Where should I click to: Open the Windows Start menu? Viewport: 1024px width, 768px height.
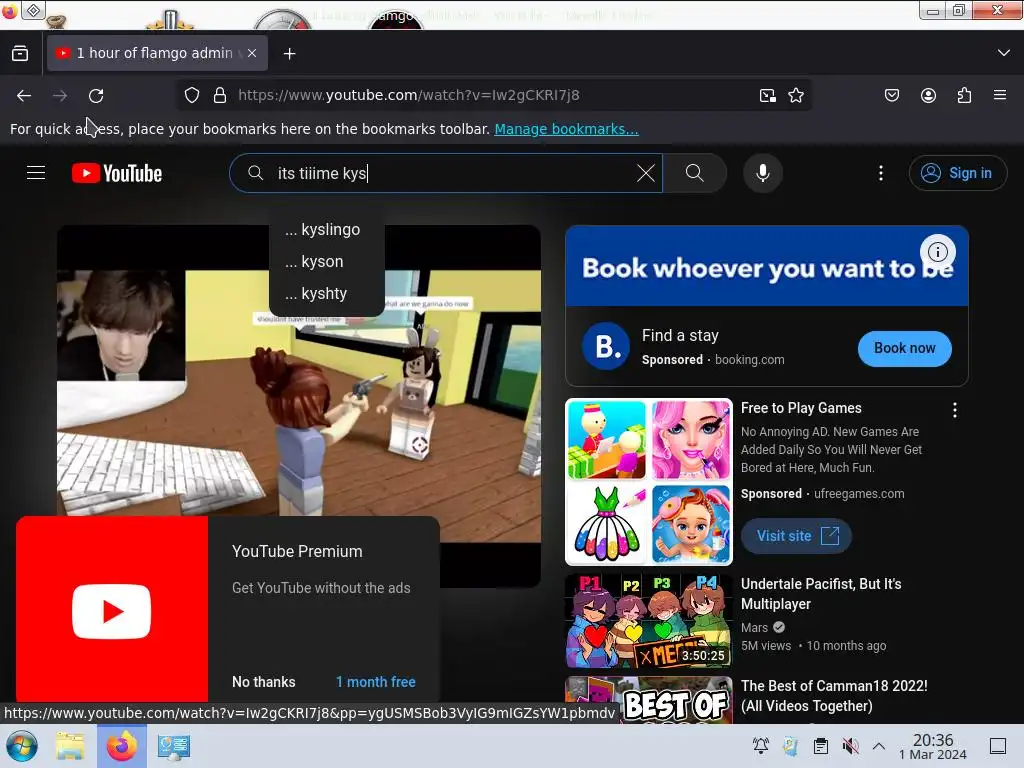pyautogui.click(x=22, y=746)
